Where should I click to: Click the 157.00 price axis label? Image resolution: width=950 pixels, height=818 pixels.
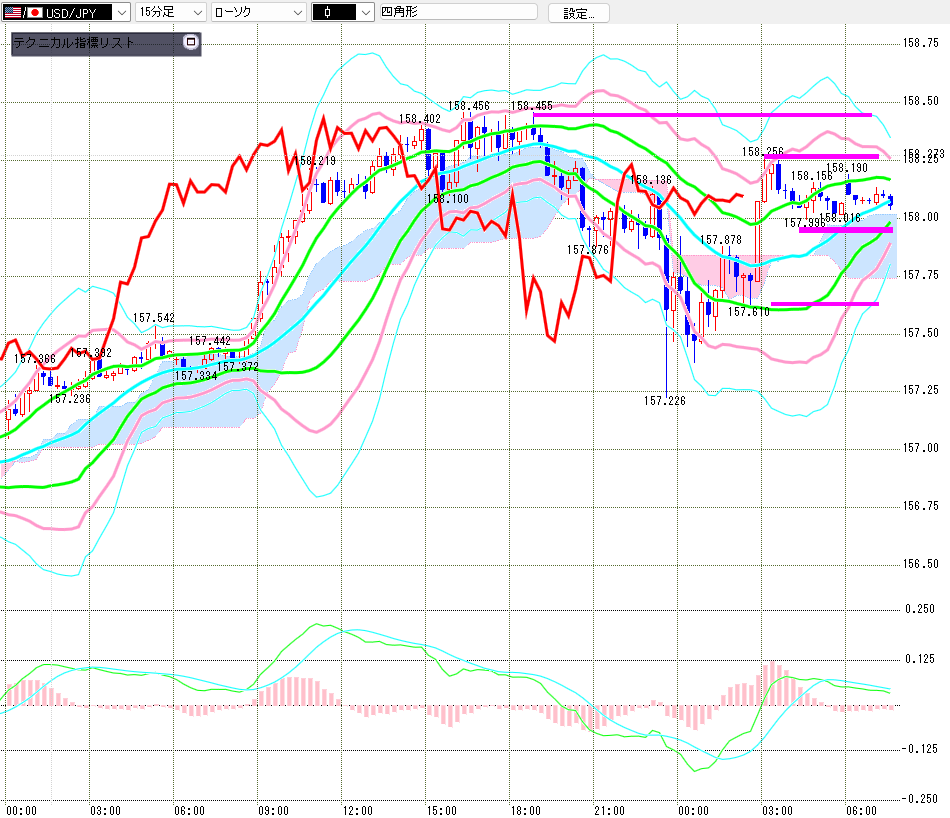pos(921,448)
